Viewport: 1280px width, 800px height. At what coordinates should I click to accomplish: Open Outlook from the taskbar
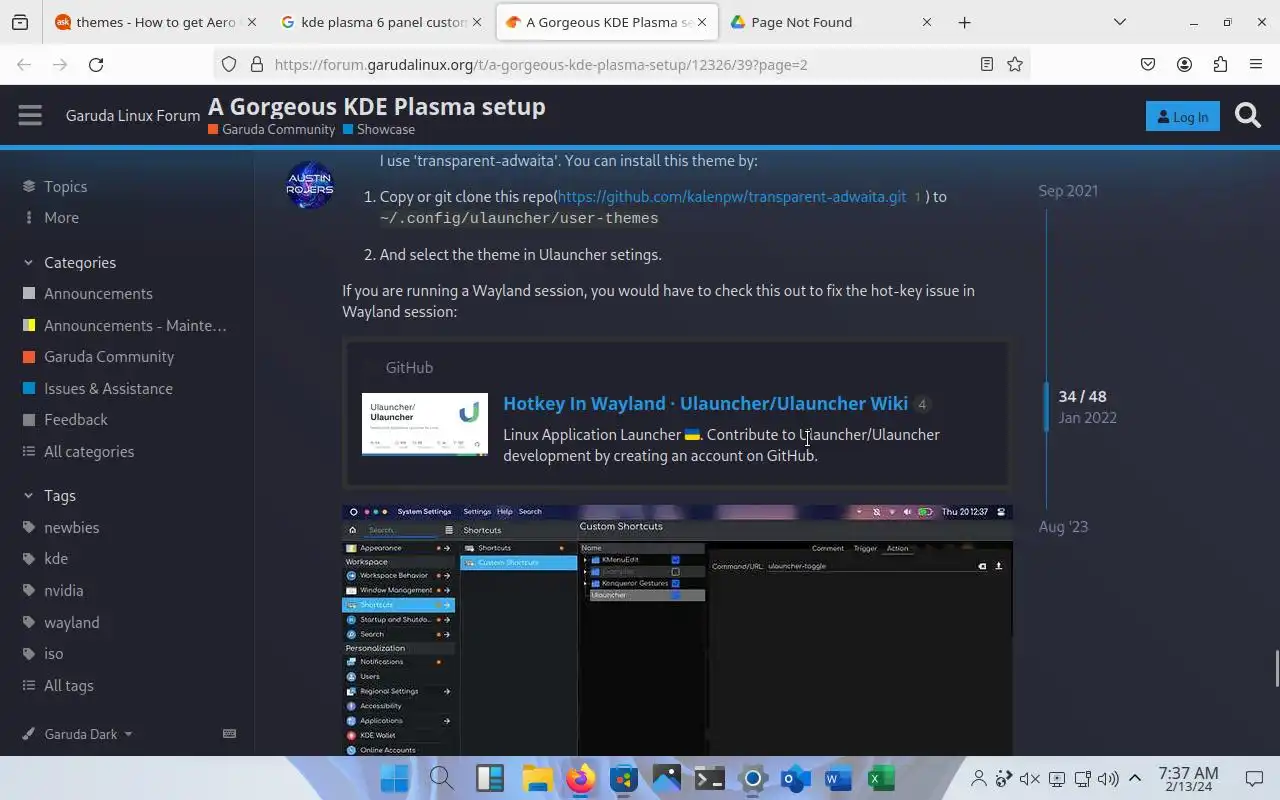[796, 778]
